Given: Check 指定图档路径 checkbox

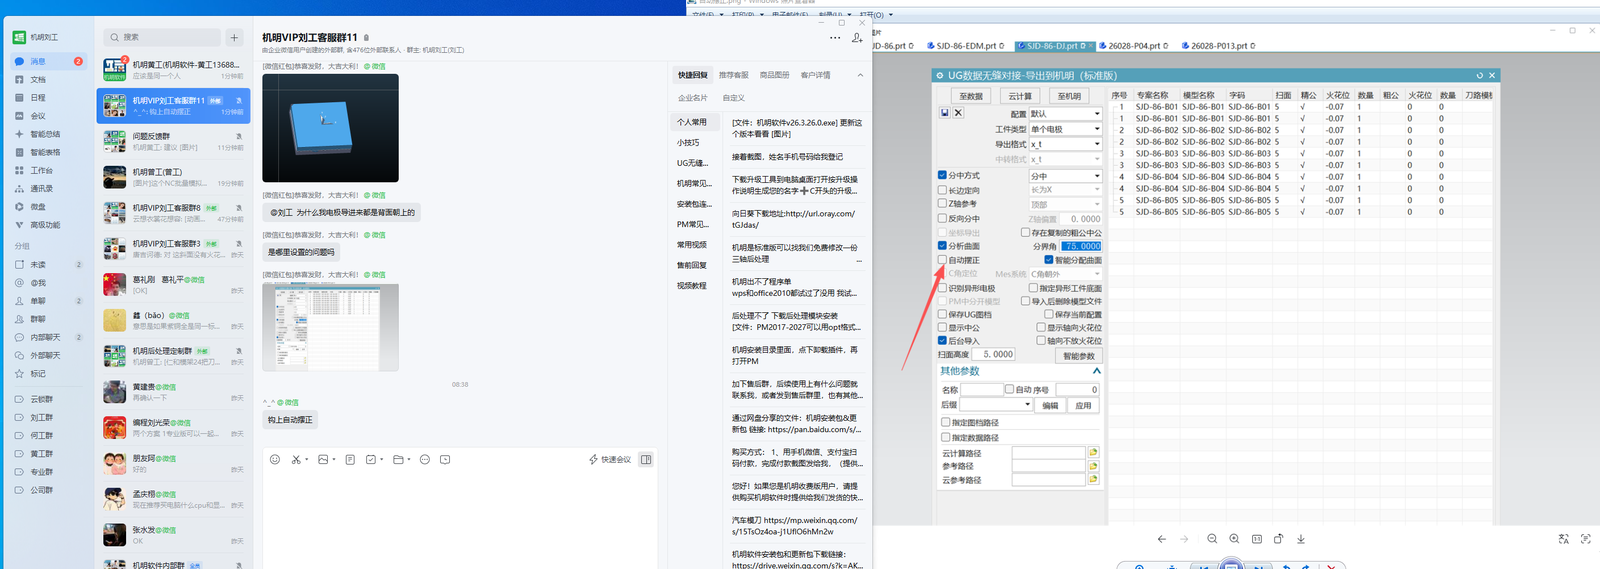Looking at the screenshot, I should [946, 422].
